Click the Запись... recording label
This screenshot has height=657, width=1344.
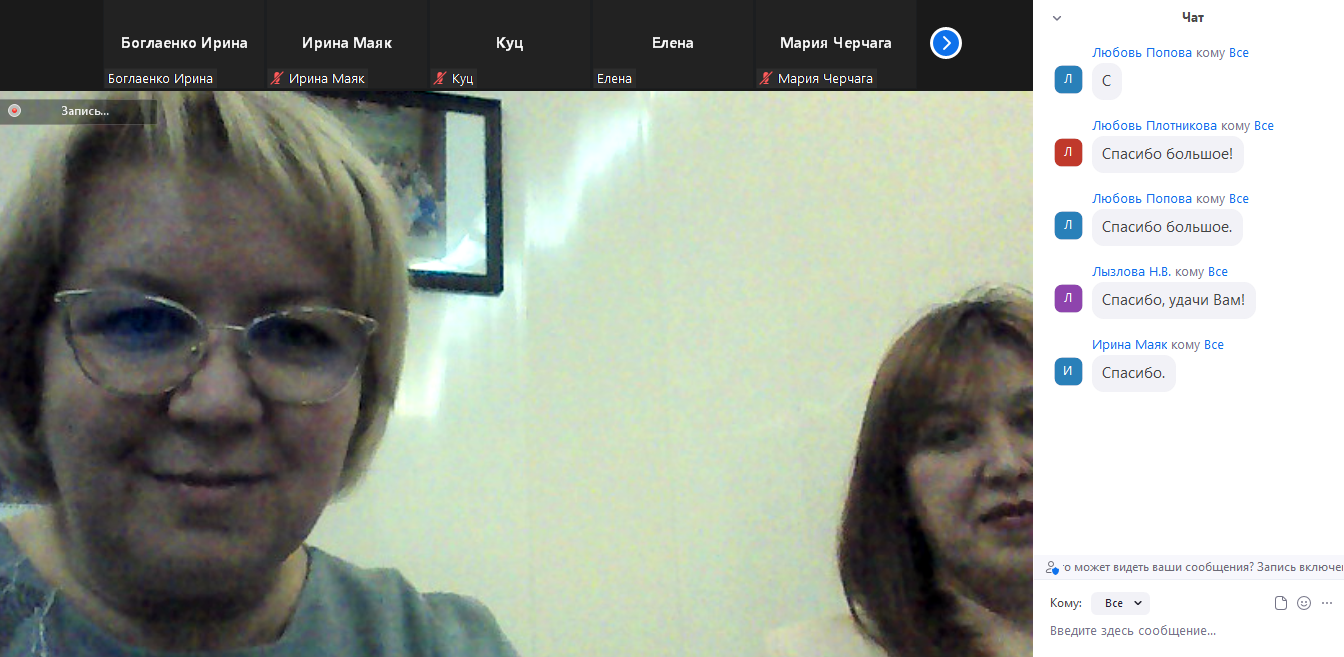pos(85,111)
